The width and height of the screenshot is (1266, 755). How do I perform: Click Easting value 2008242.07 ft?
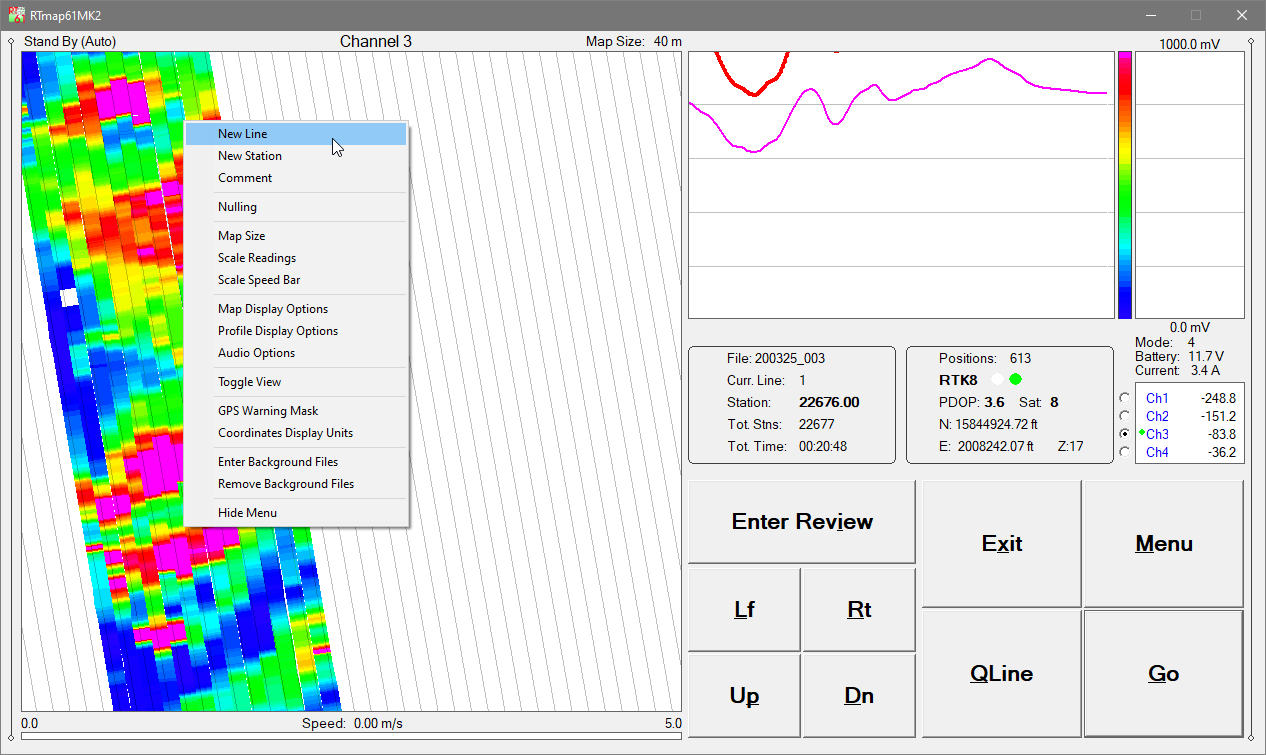[x=986, y=446]
